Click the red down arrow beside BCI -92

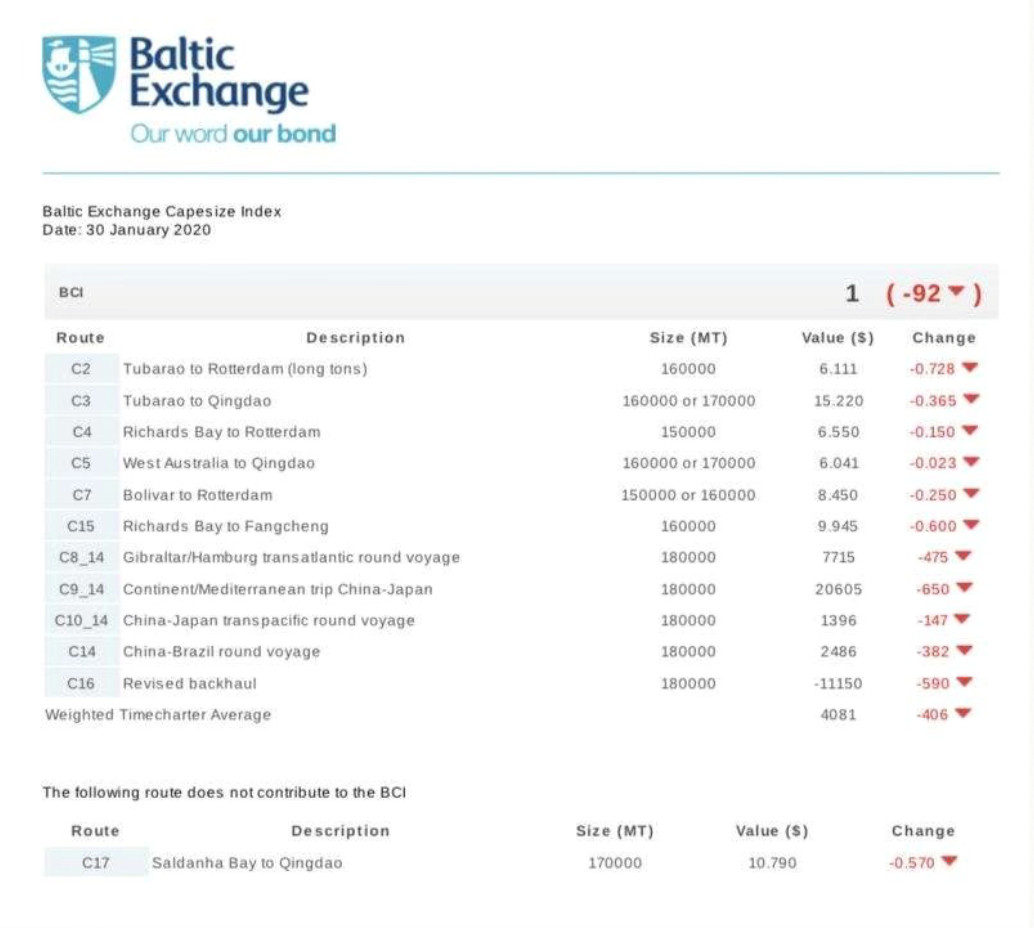[957, 292]
